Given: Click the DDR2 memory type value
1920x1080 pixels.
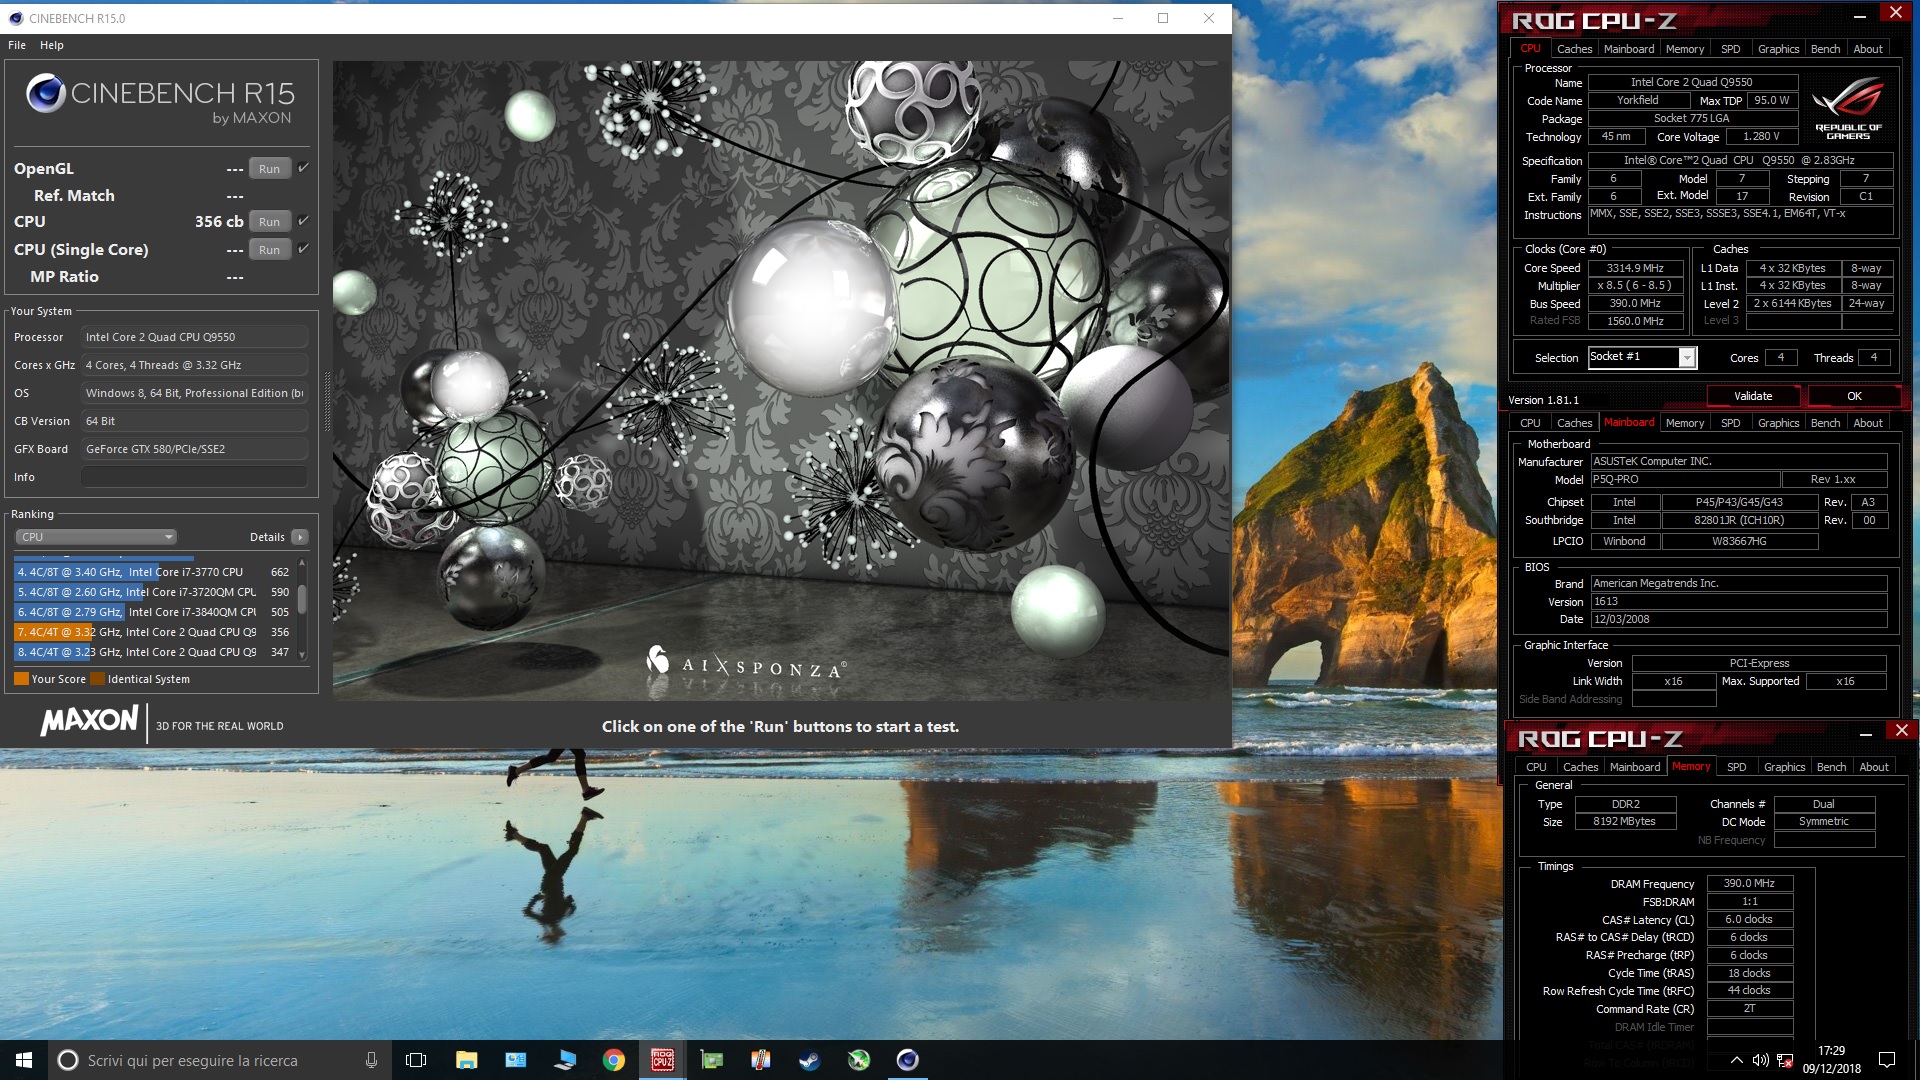Looking at the screenshot, I should click(x=1625, y=804).
